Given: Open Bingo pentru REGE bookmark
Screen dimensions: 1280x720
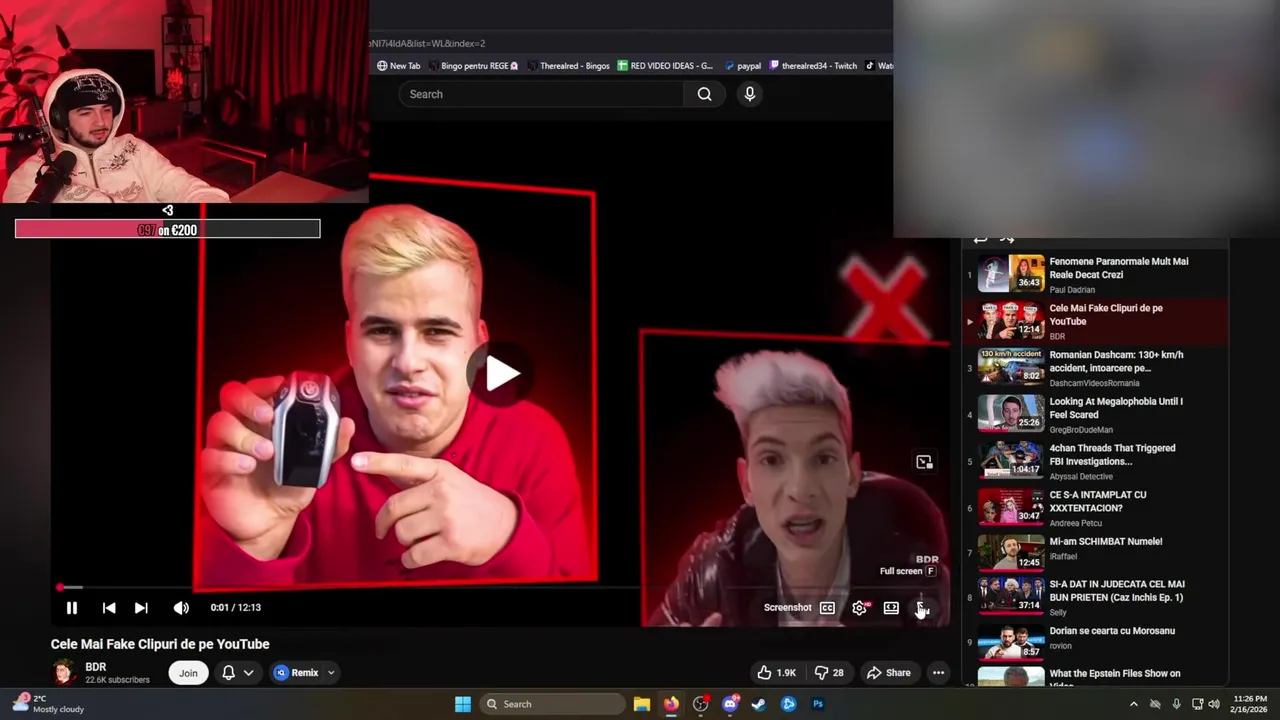Looking at the screenshot, I should pyautogui.click(x=474, y=66).
